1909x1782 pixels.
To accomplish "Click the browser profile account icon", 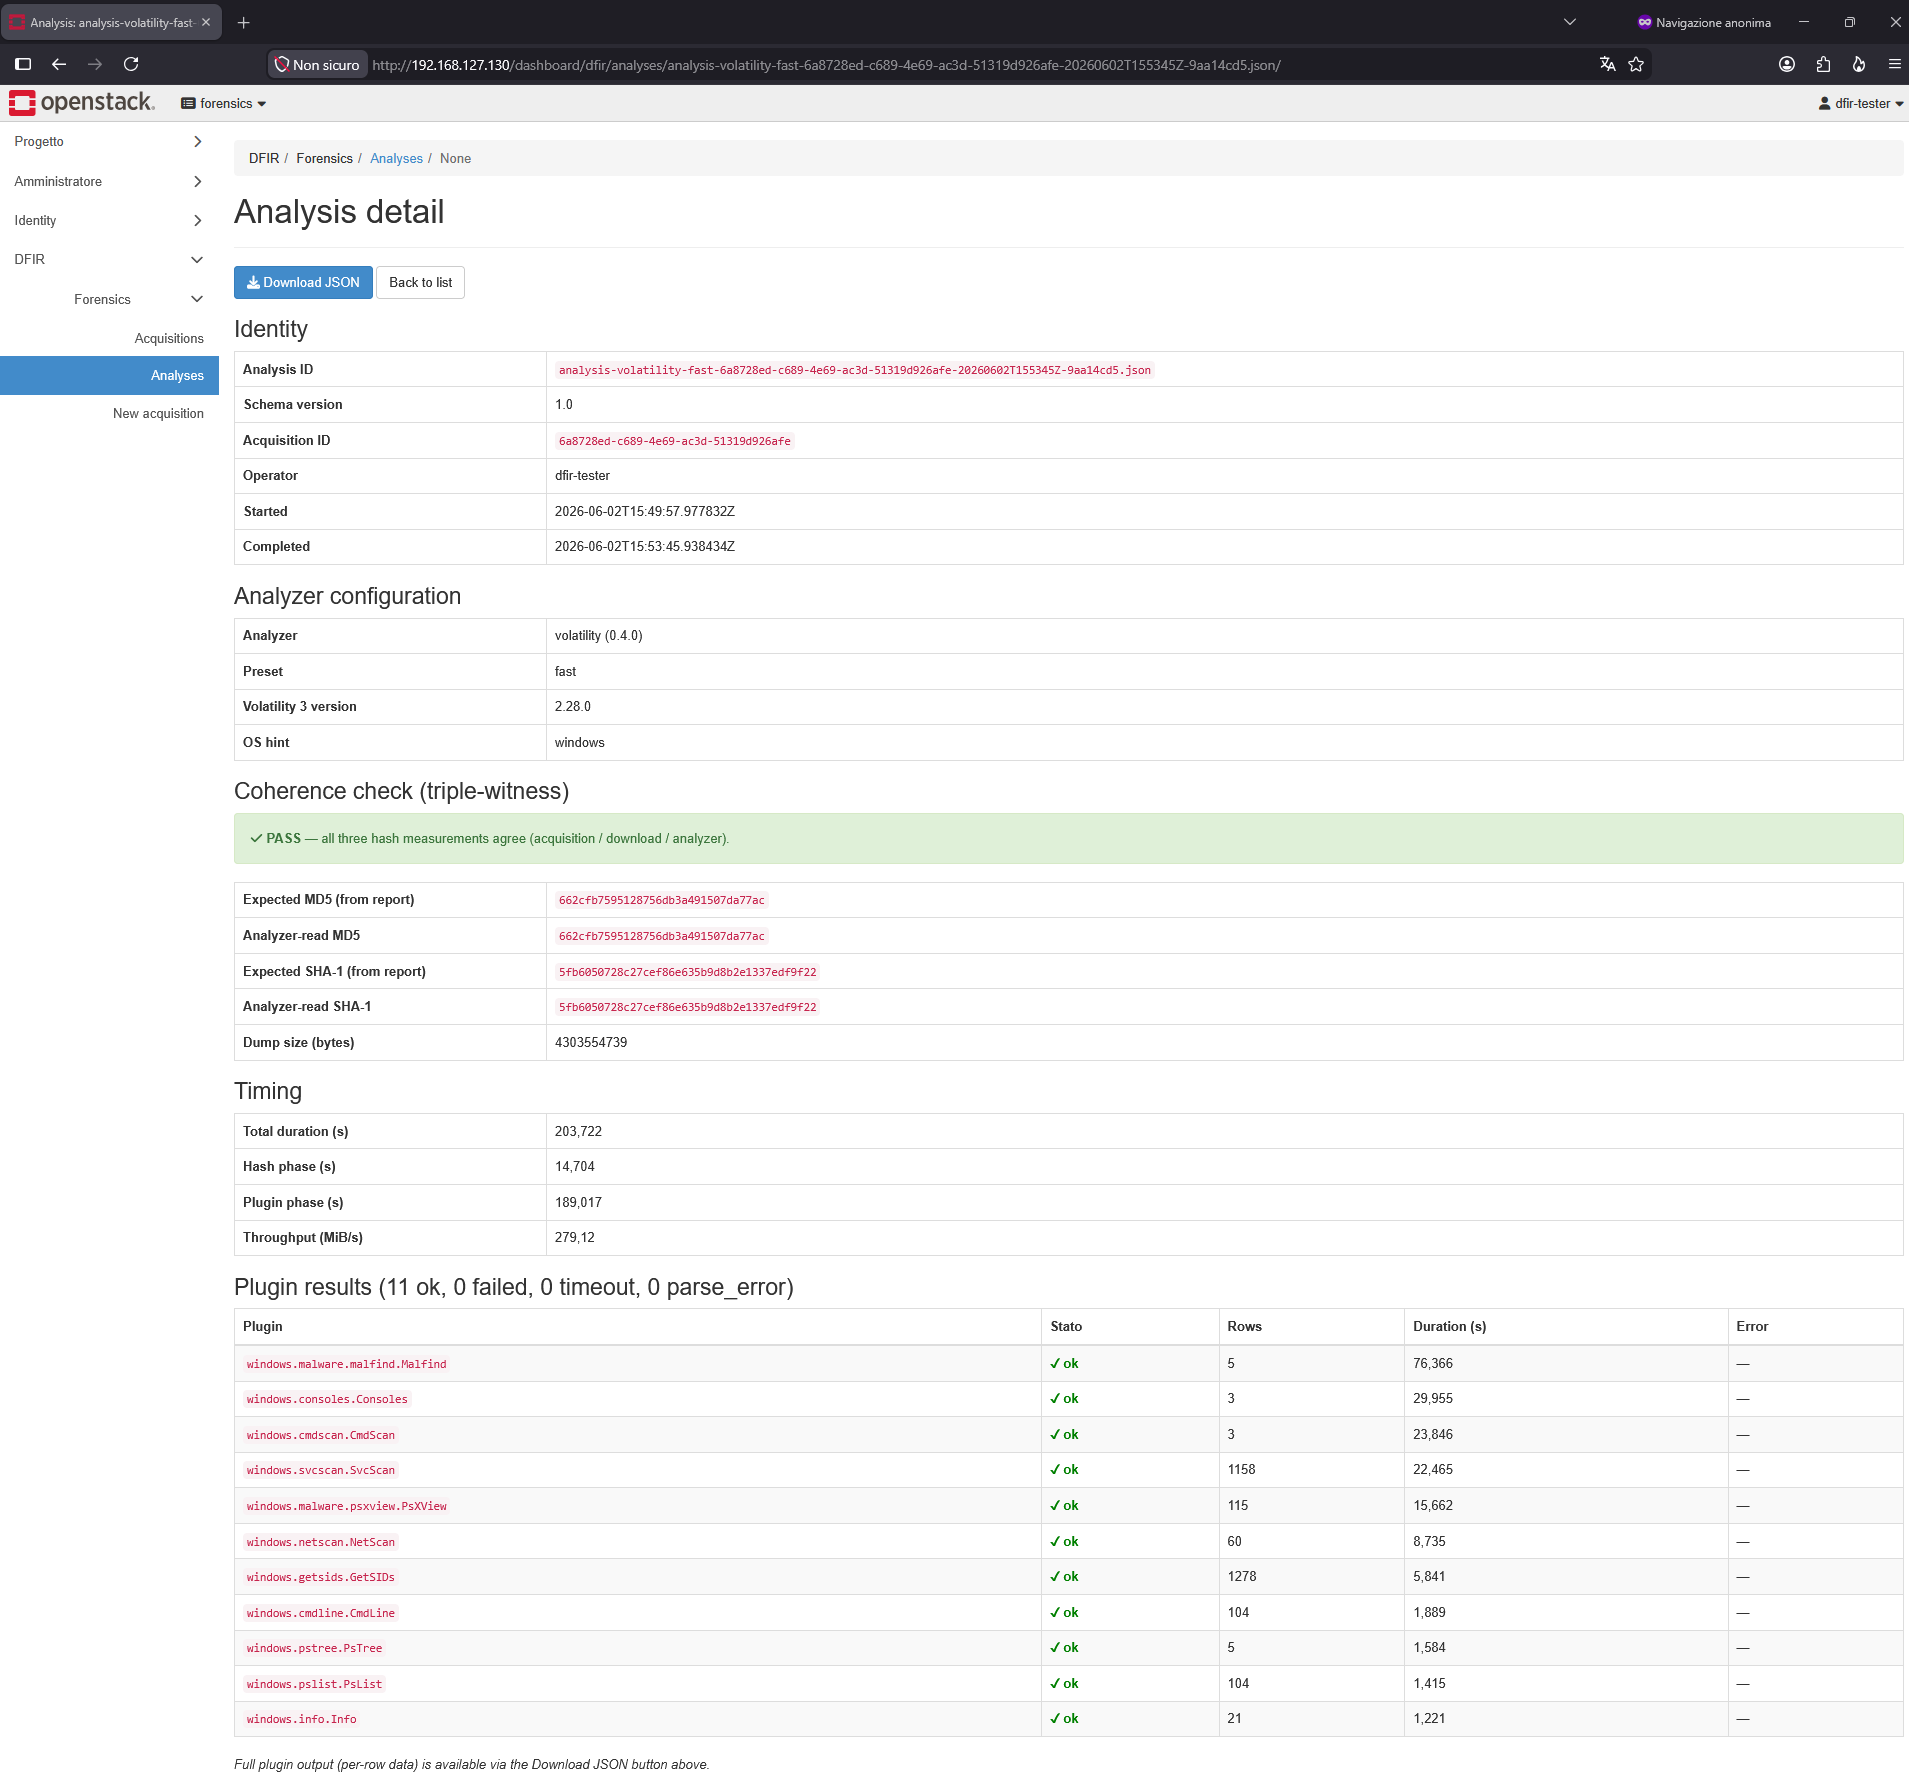I will [1787, 64].
